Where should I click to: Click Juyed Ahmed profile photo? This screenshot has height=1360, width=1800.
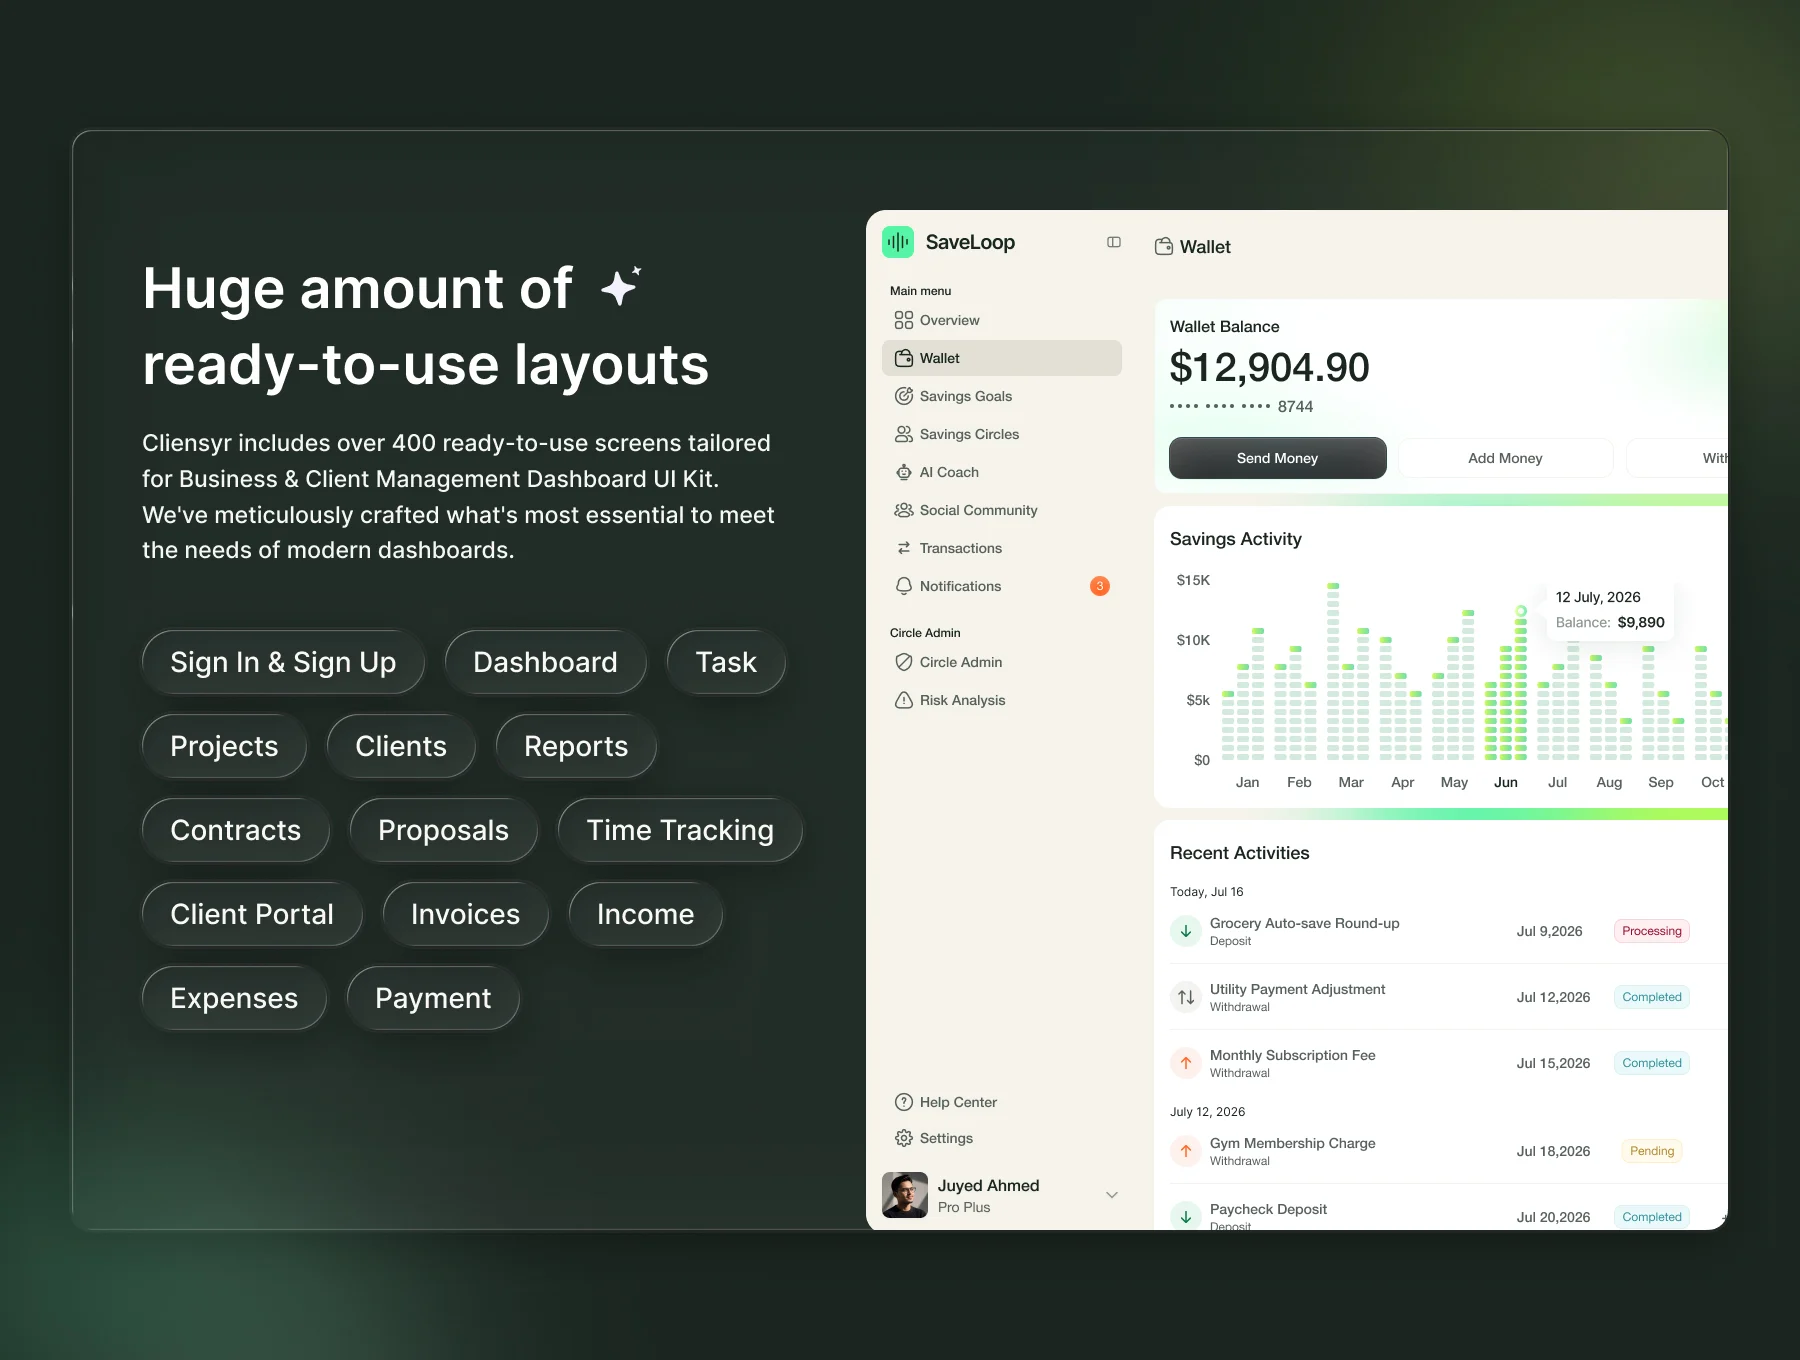click(x=905, y=1195)
